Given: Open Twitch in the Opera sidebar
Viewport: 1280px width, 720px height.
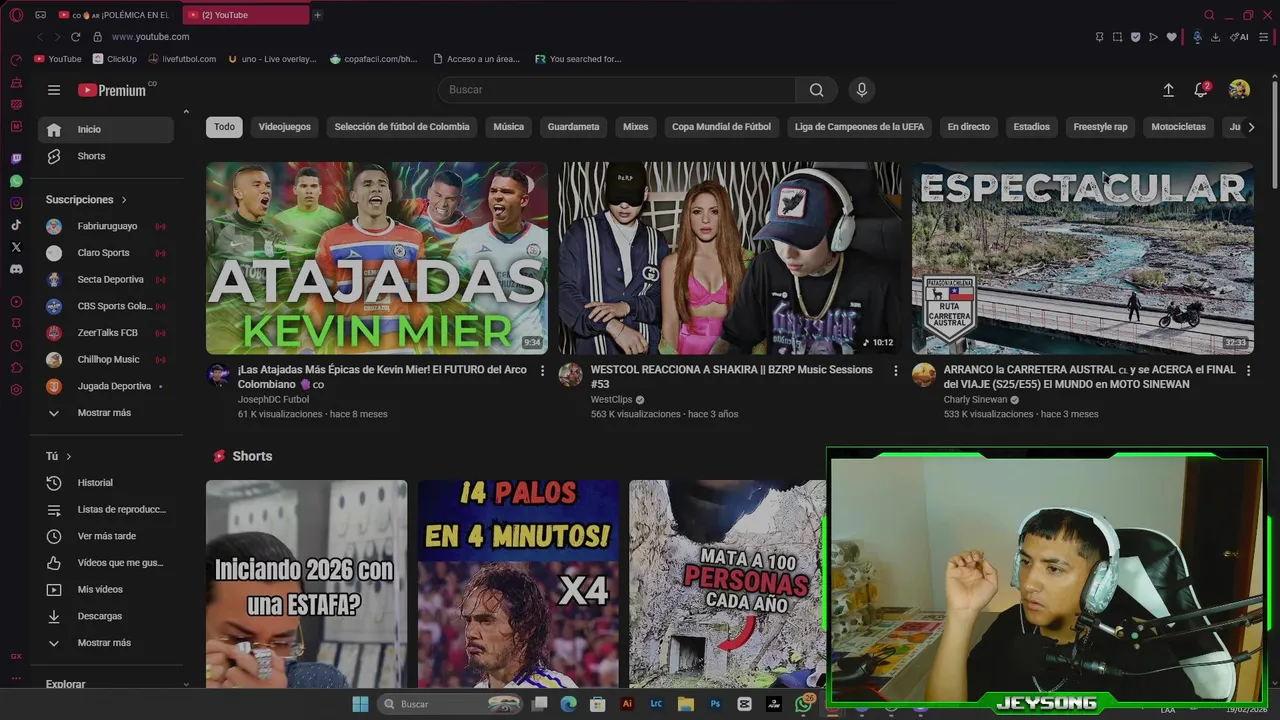Looking at the screenshot, I should tap(16, 159).
